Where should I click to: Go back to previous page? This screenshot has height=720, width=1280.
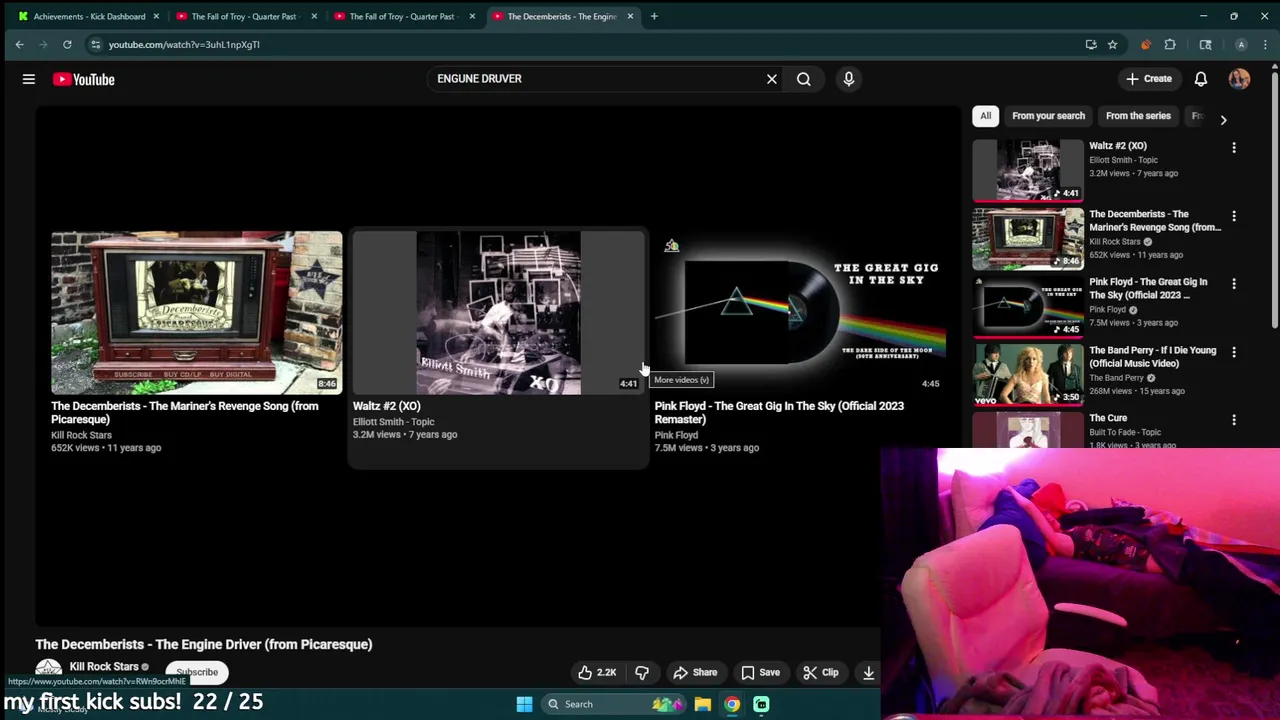[x=19, y=44]
